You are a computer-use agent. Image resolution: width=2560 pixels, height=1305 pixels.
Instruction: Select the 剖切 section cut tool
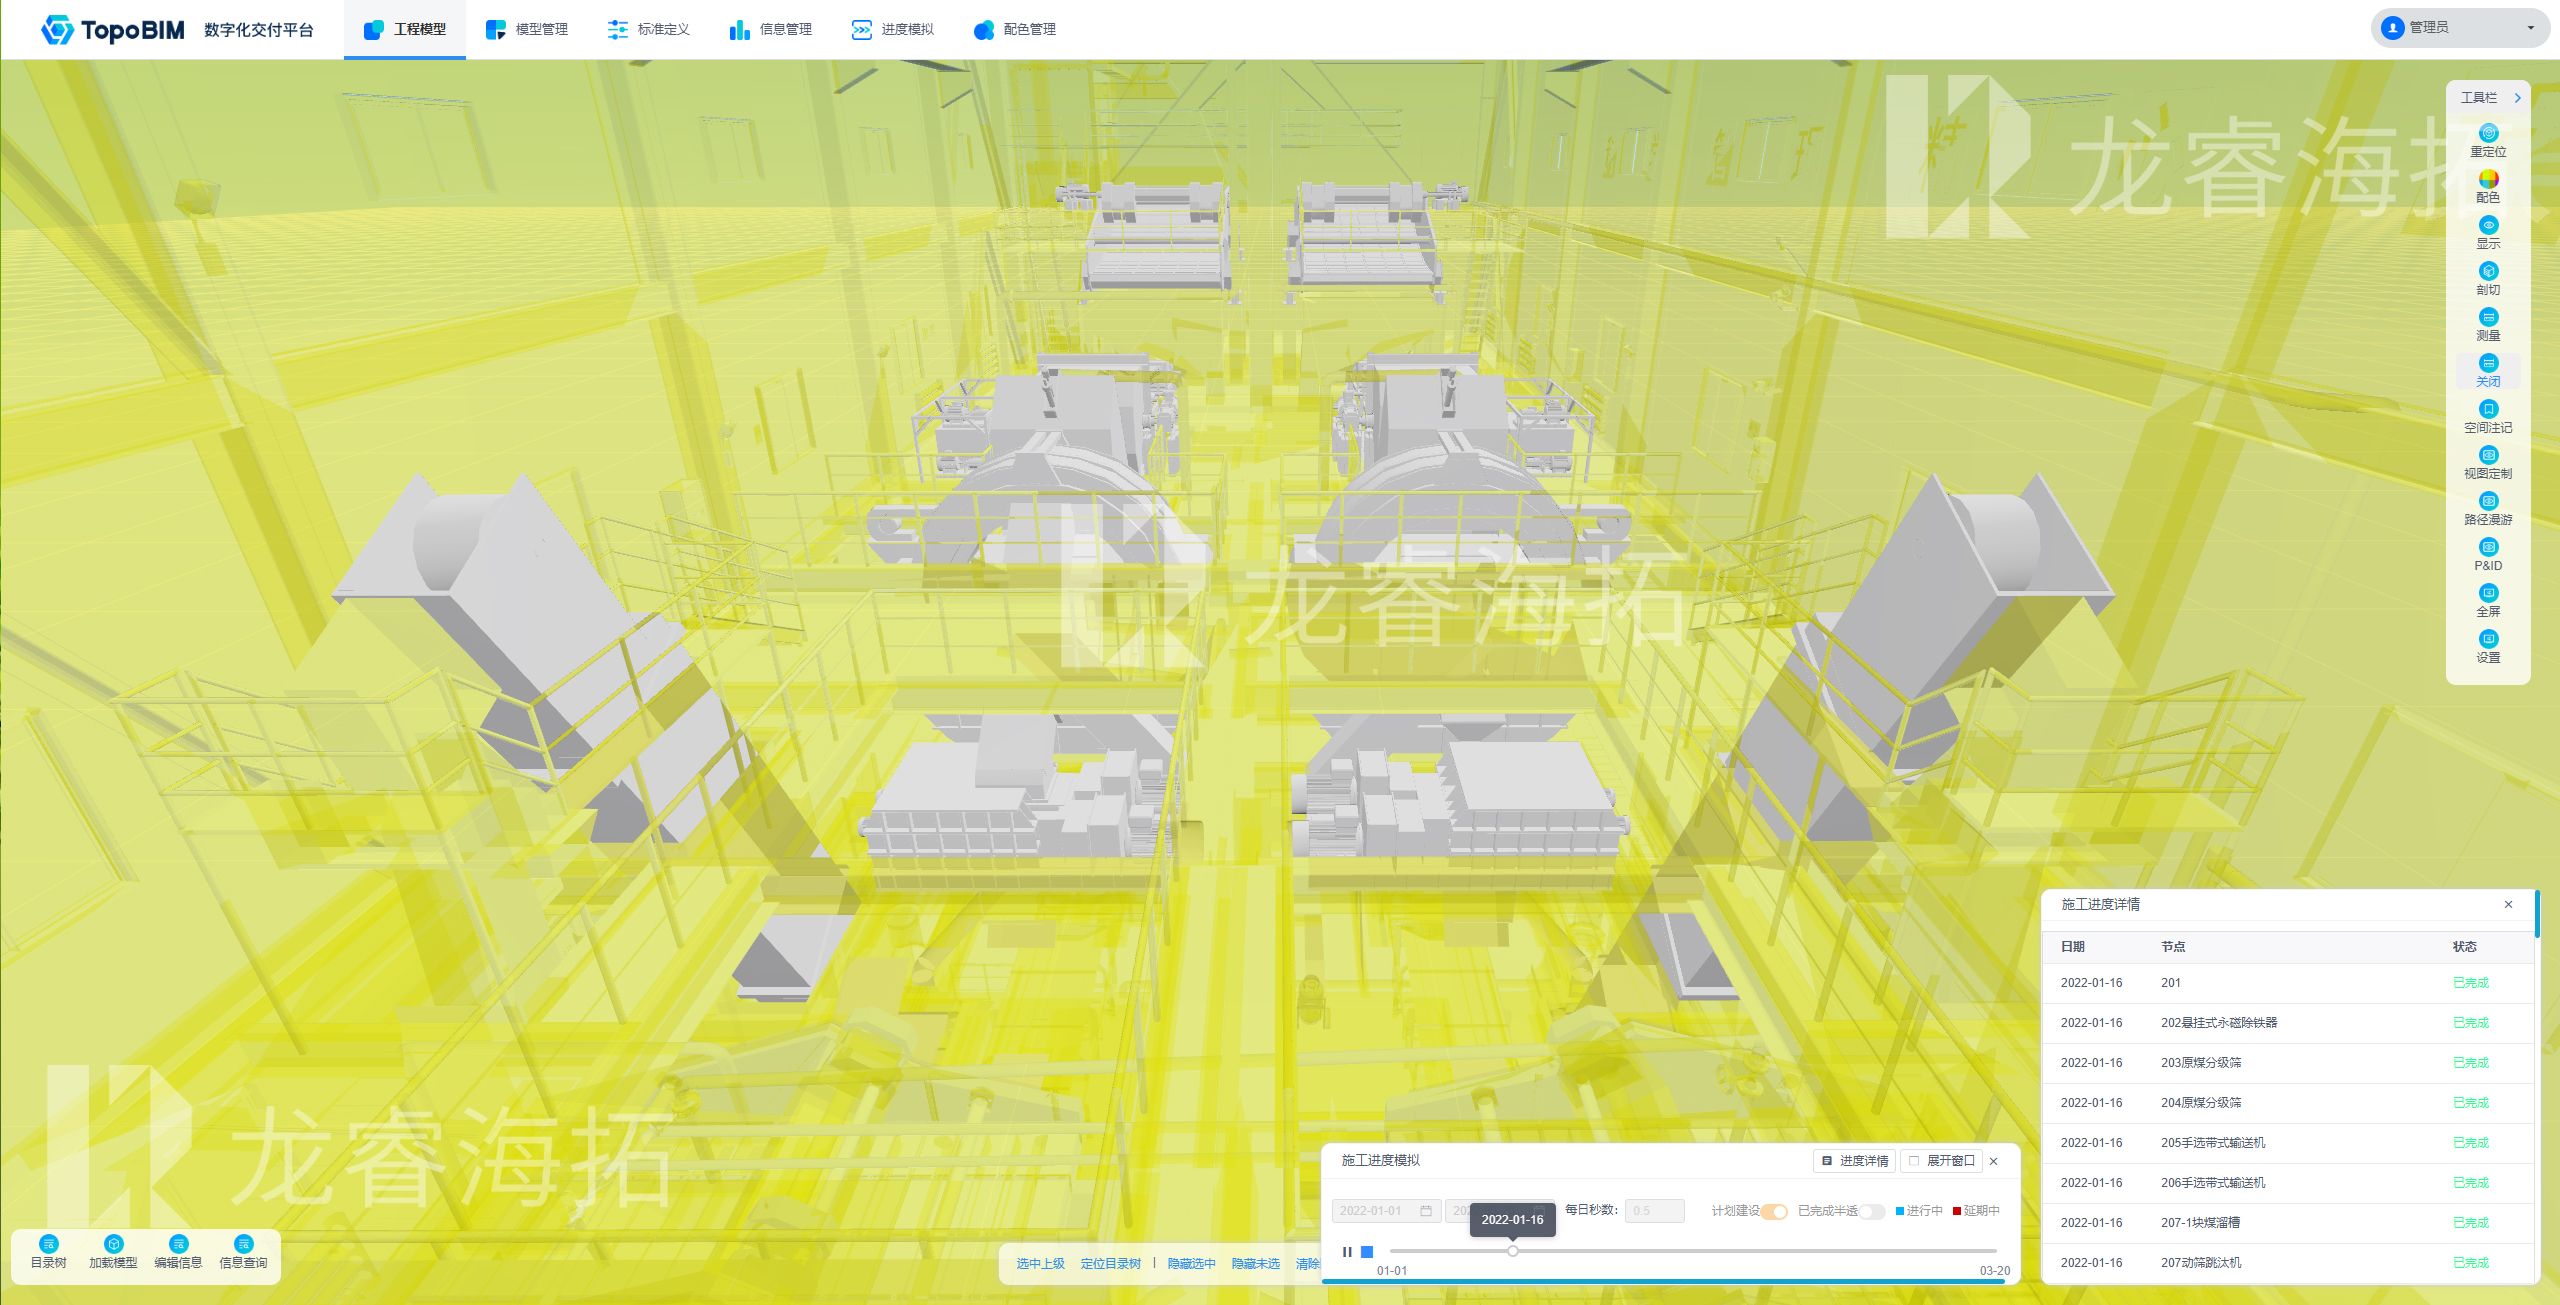click(2488, 272)
